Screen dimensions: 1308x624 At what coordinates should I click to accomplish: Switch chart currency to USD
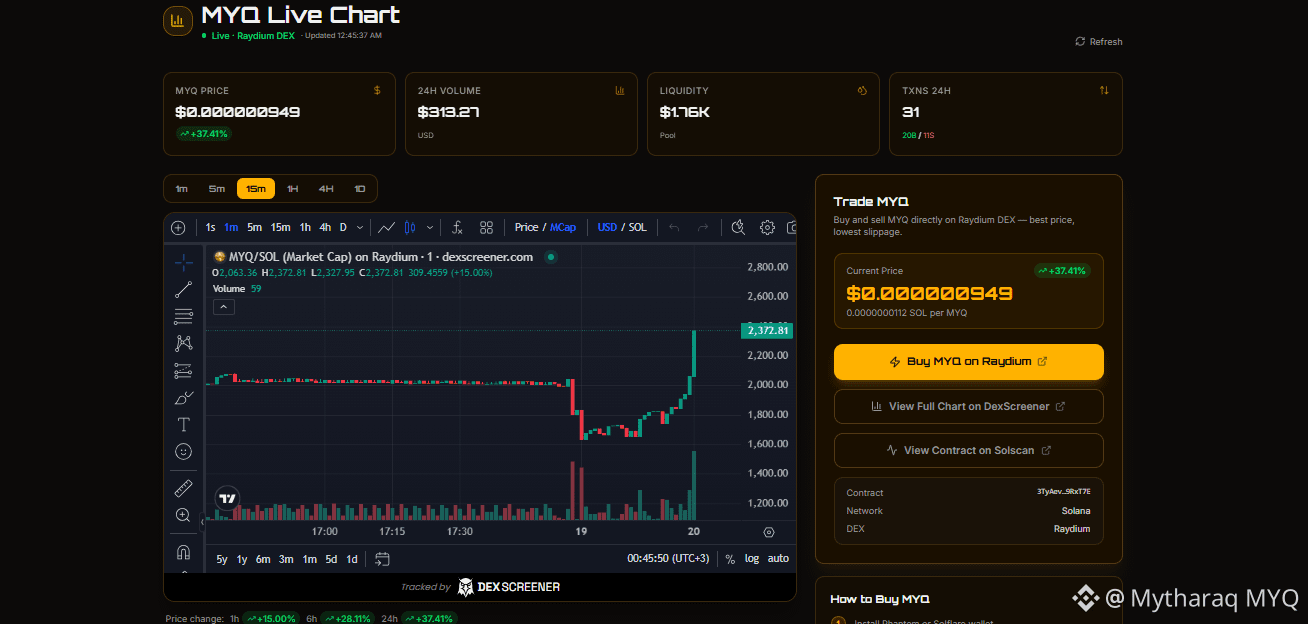tap(607, 227)
